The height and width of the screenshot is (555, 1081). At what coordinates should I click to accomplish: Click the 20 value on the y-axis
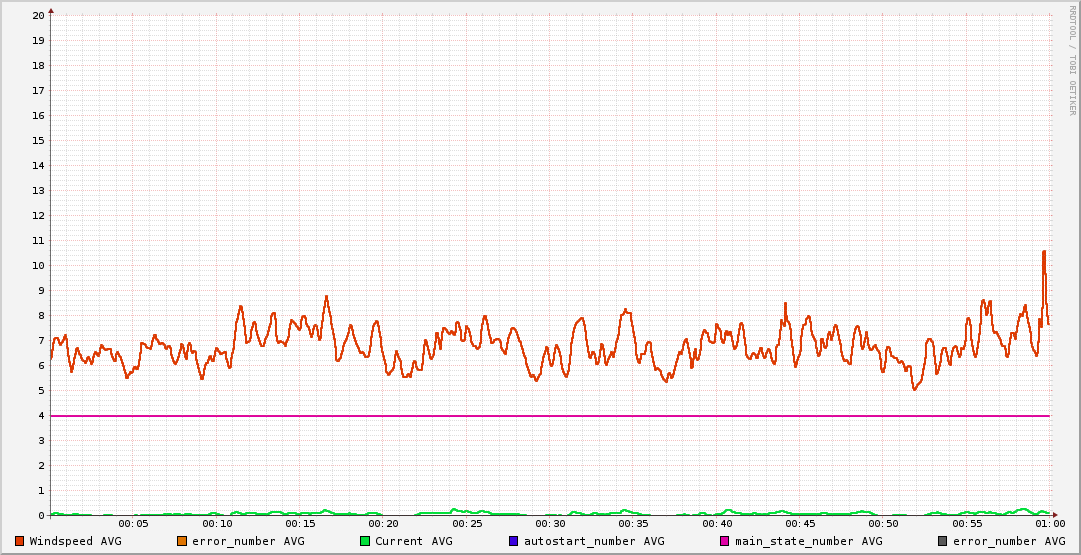[38, 15]
